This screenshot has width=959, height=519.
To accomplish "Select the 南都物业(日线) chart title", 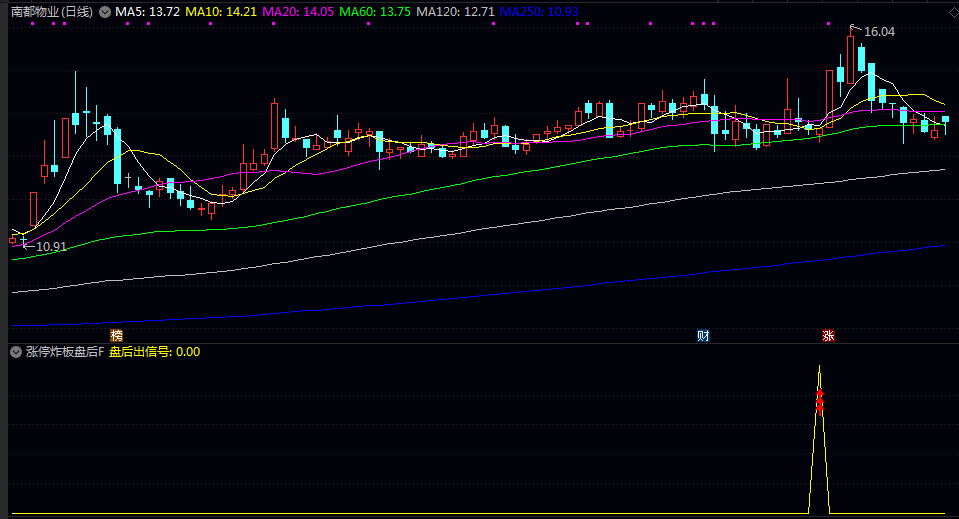I will tap(52, 12).
